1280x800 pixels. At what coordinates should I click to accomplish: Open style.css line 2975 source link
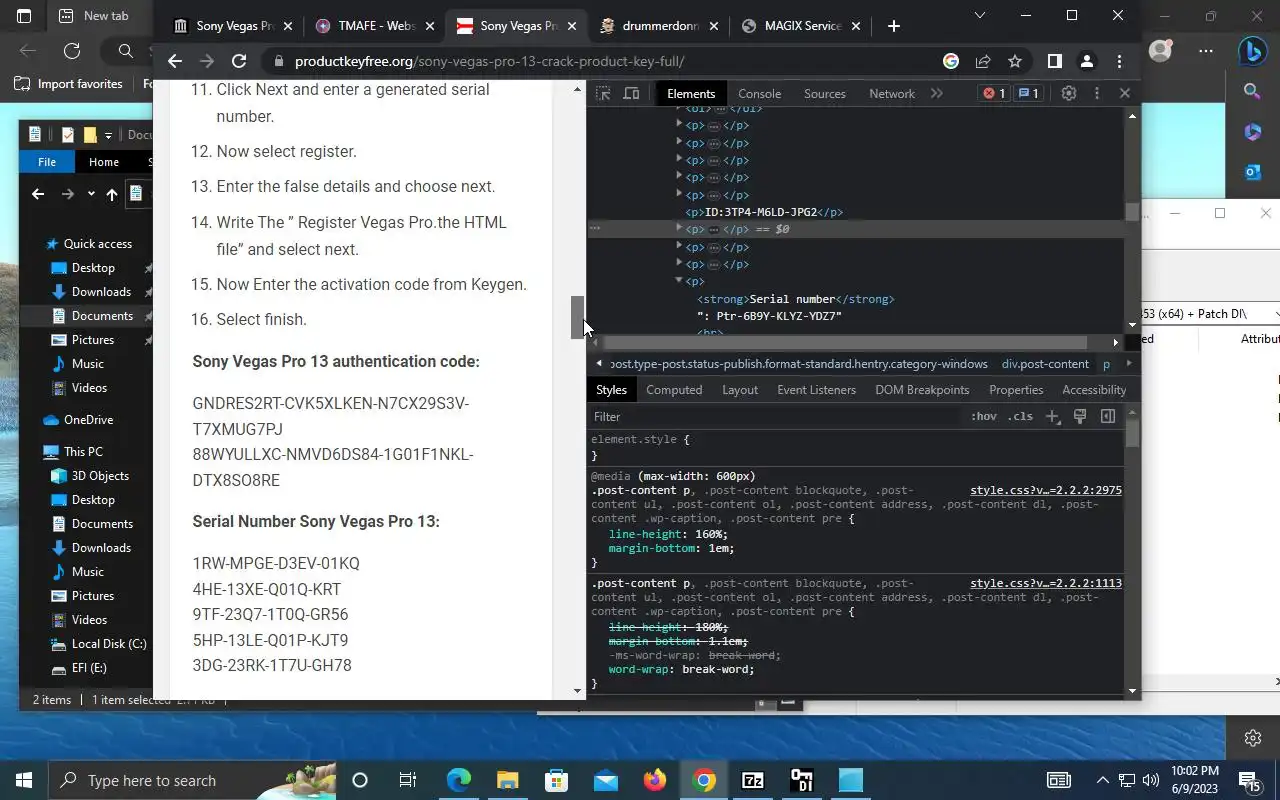click(1046, 490)
